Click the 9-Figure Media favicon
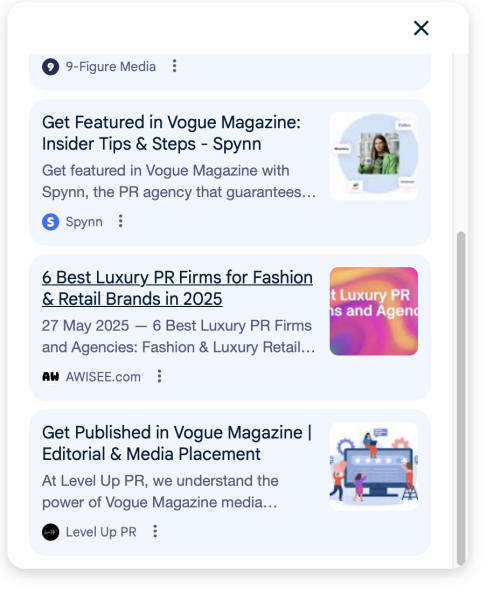501x600 pixels. point(51,67)
